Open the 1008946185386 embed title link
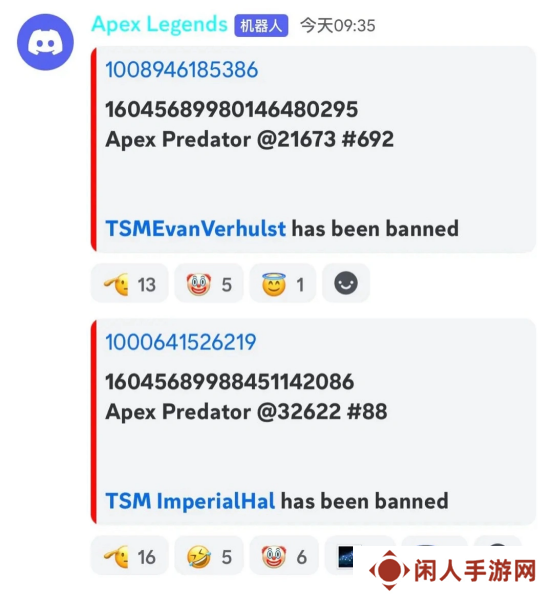The image size is (553, 596). tap(182, 70)
